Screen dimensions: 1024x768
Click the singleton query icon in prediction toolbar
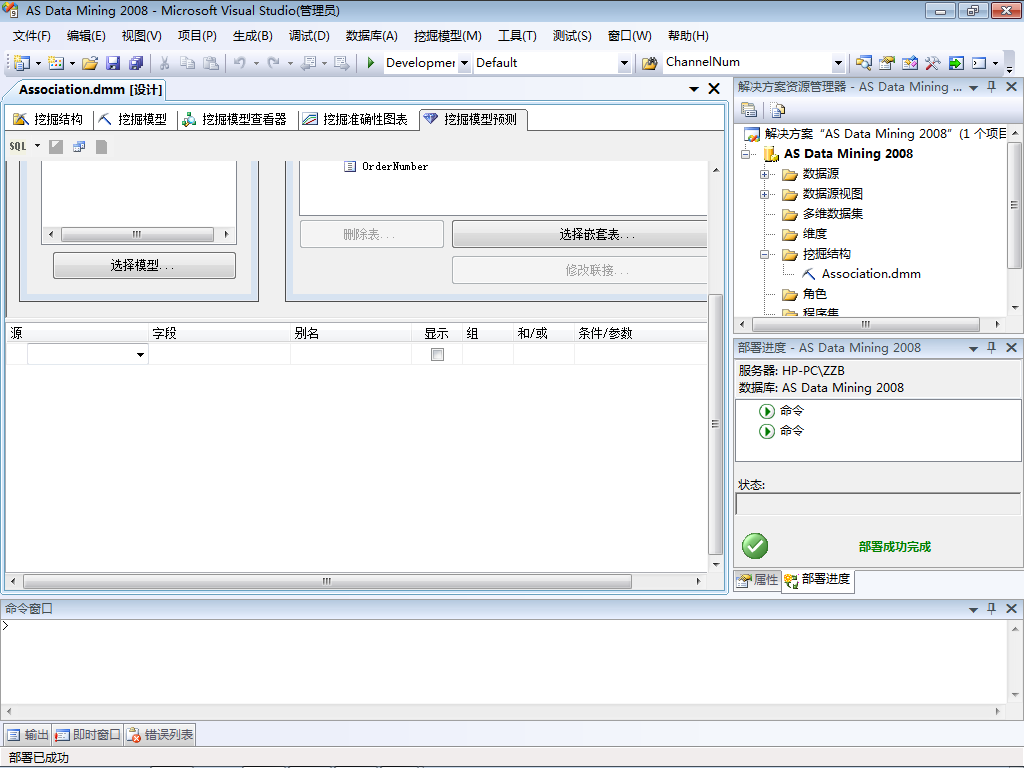coord(79,146)
